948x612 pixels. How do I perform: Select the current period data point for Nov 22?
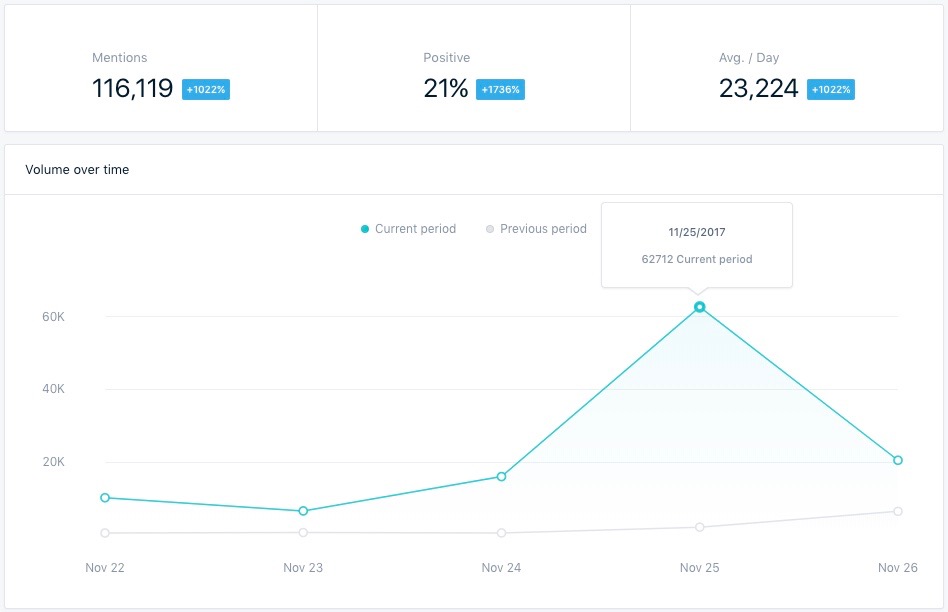(x=105, y=498)
